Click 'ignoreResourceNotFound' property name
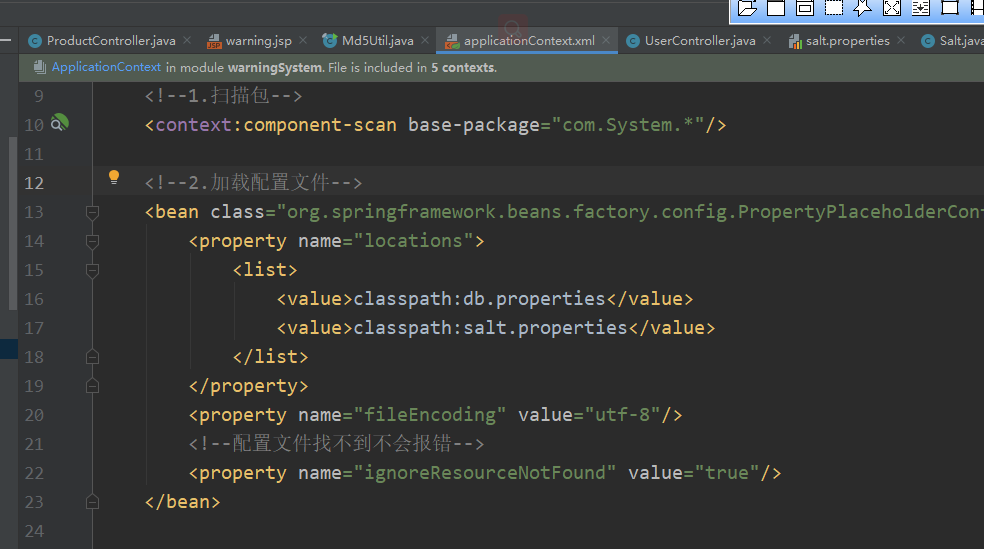 [484, 473]
